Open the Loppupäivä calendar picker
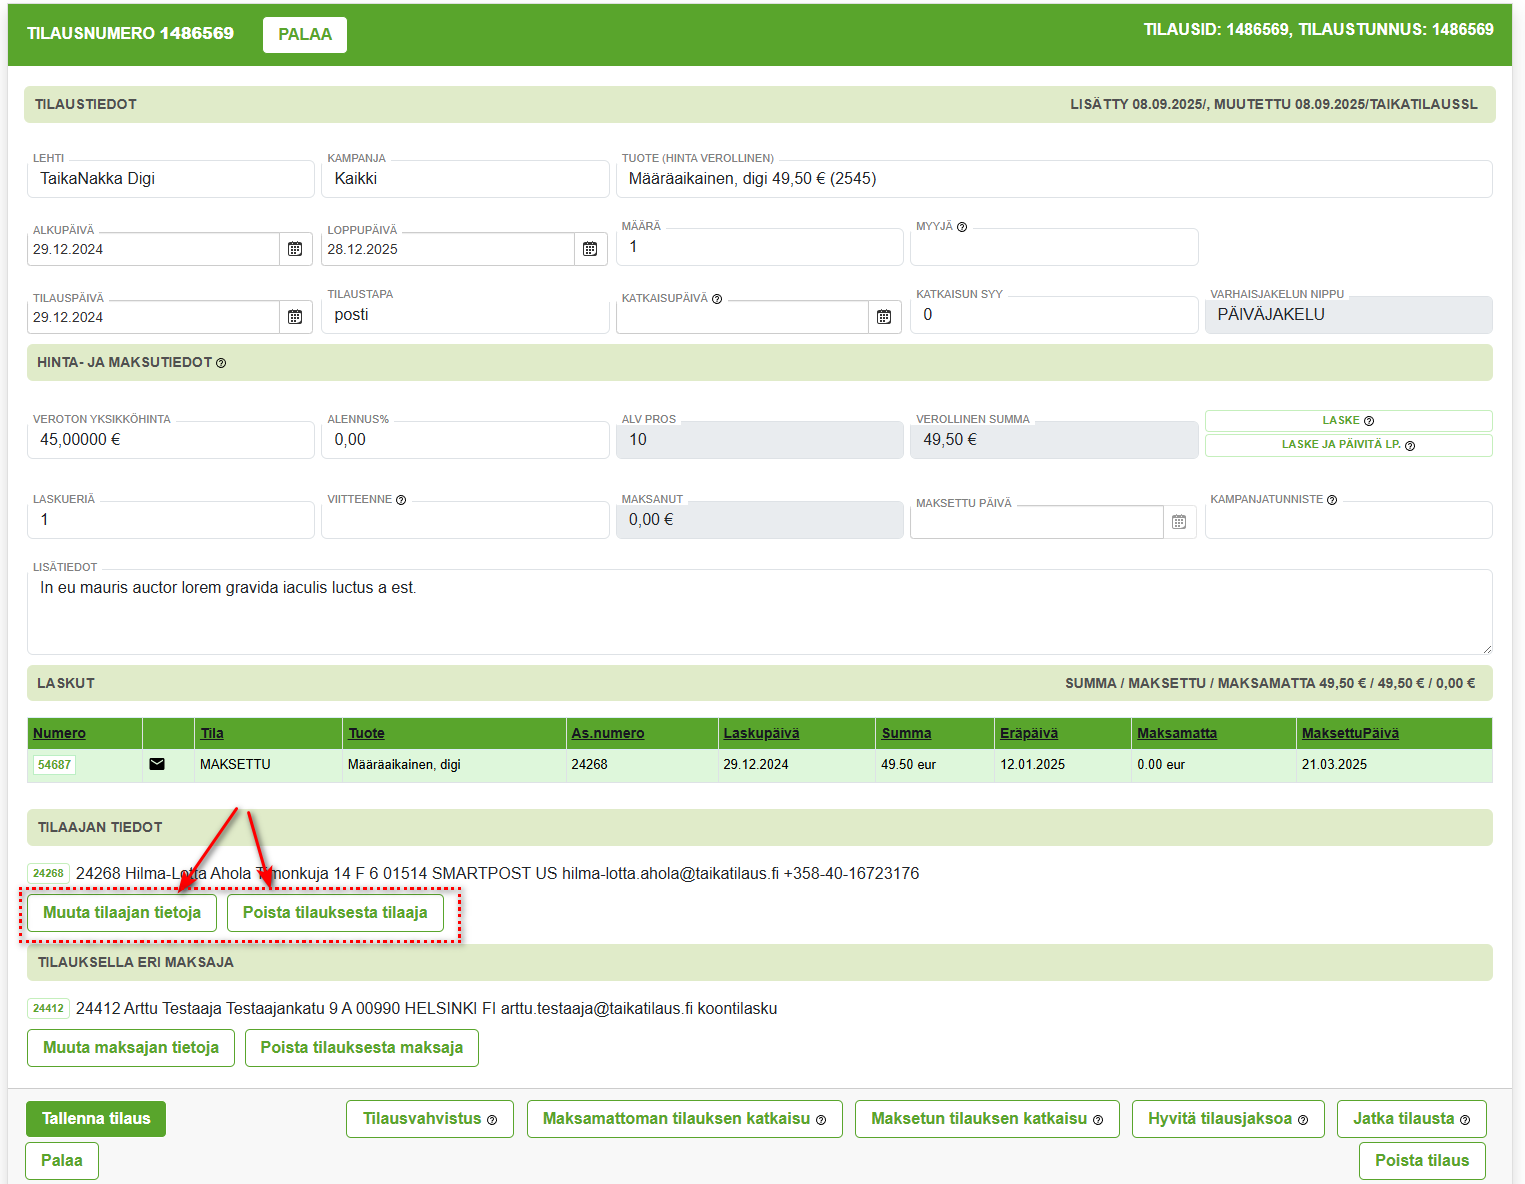Image resolution: width=1525 pixels, height=1184 pixels. (590, 249)
